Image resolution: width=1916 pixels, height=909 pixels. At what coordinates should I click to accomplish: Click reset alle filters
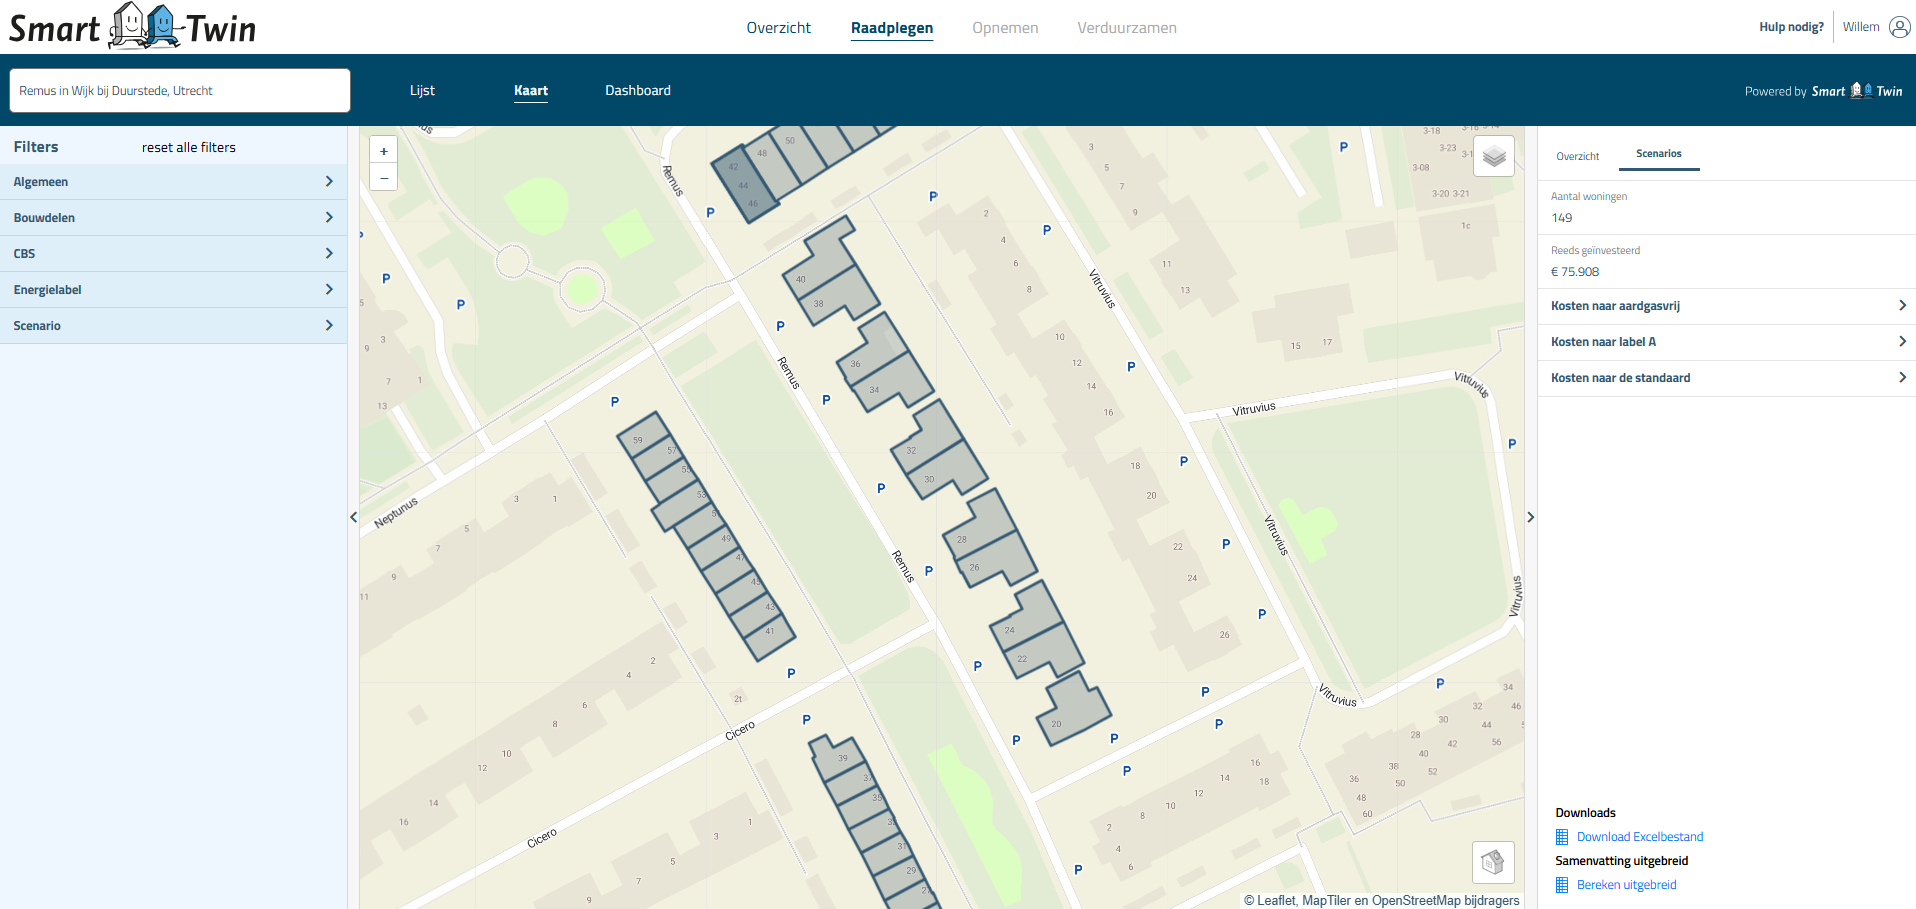189,147
